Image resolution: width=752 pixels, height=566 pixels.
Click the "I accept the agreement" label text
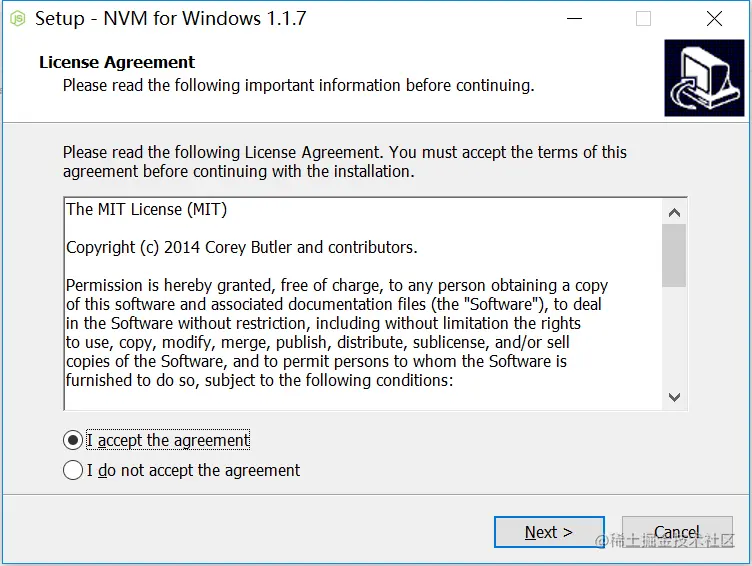point(168,440)
